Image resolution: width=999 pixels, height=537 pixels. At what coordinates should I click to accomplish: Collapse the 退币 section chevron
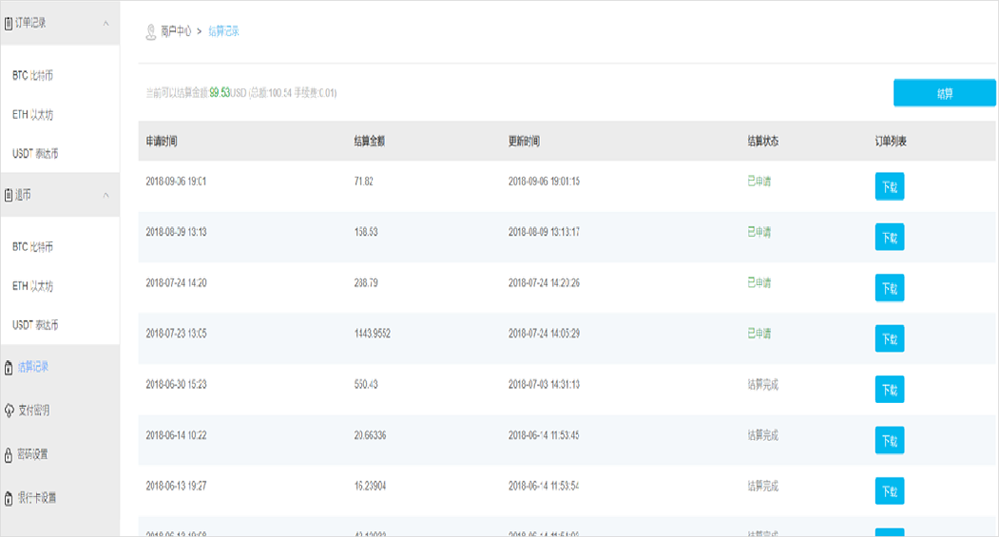click(106, 195)
